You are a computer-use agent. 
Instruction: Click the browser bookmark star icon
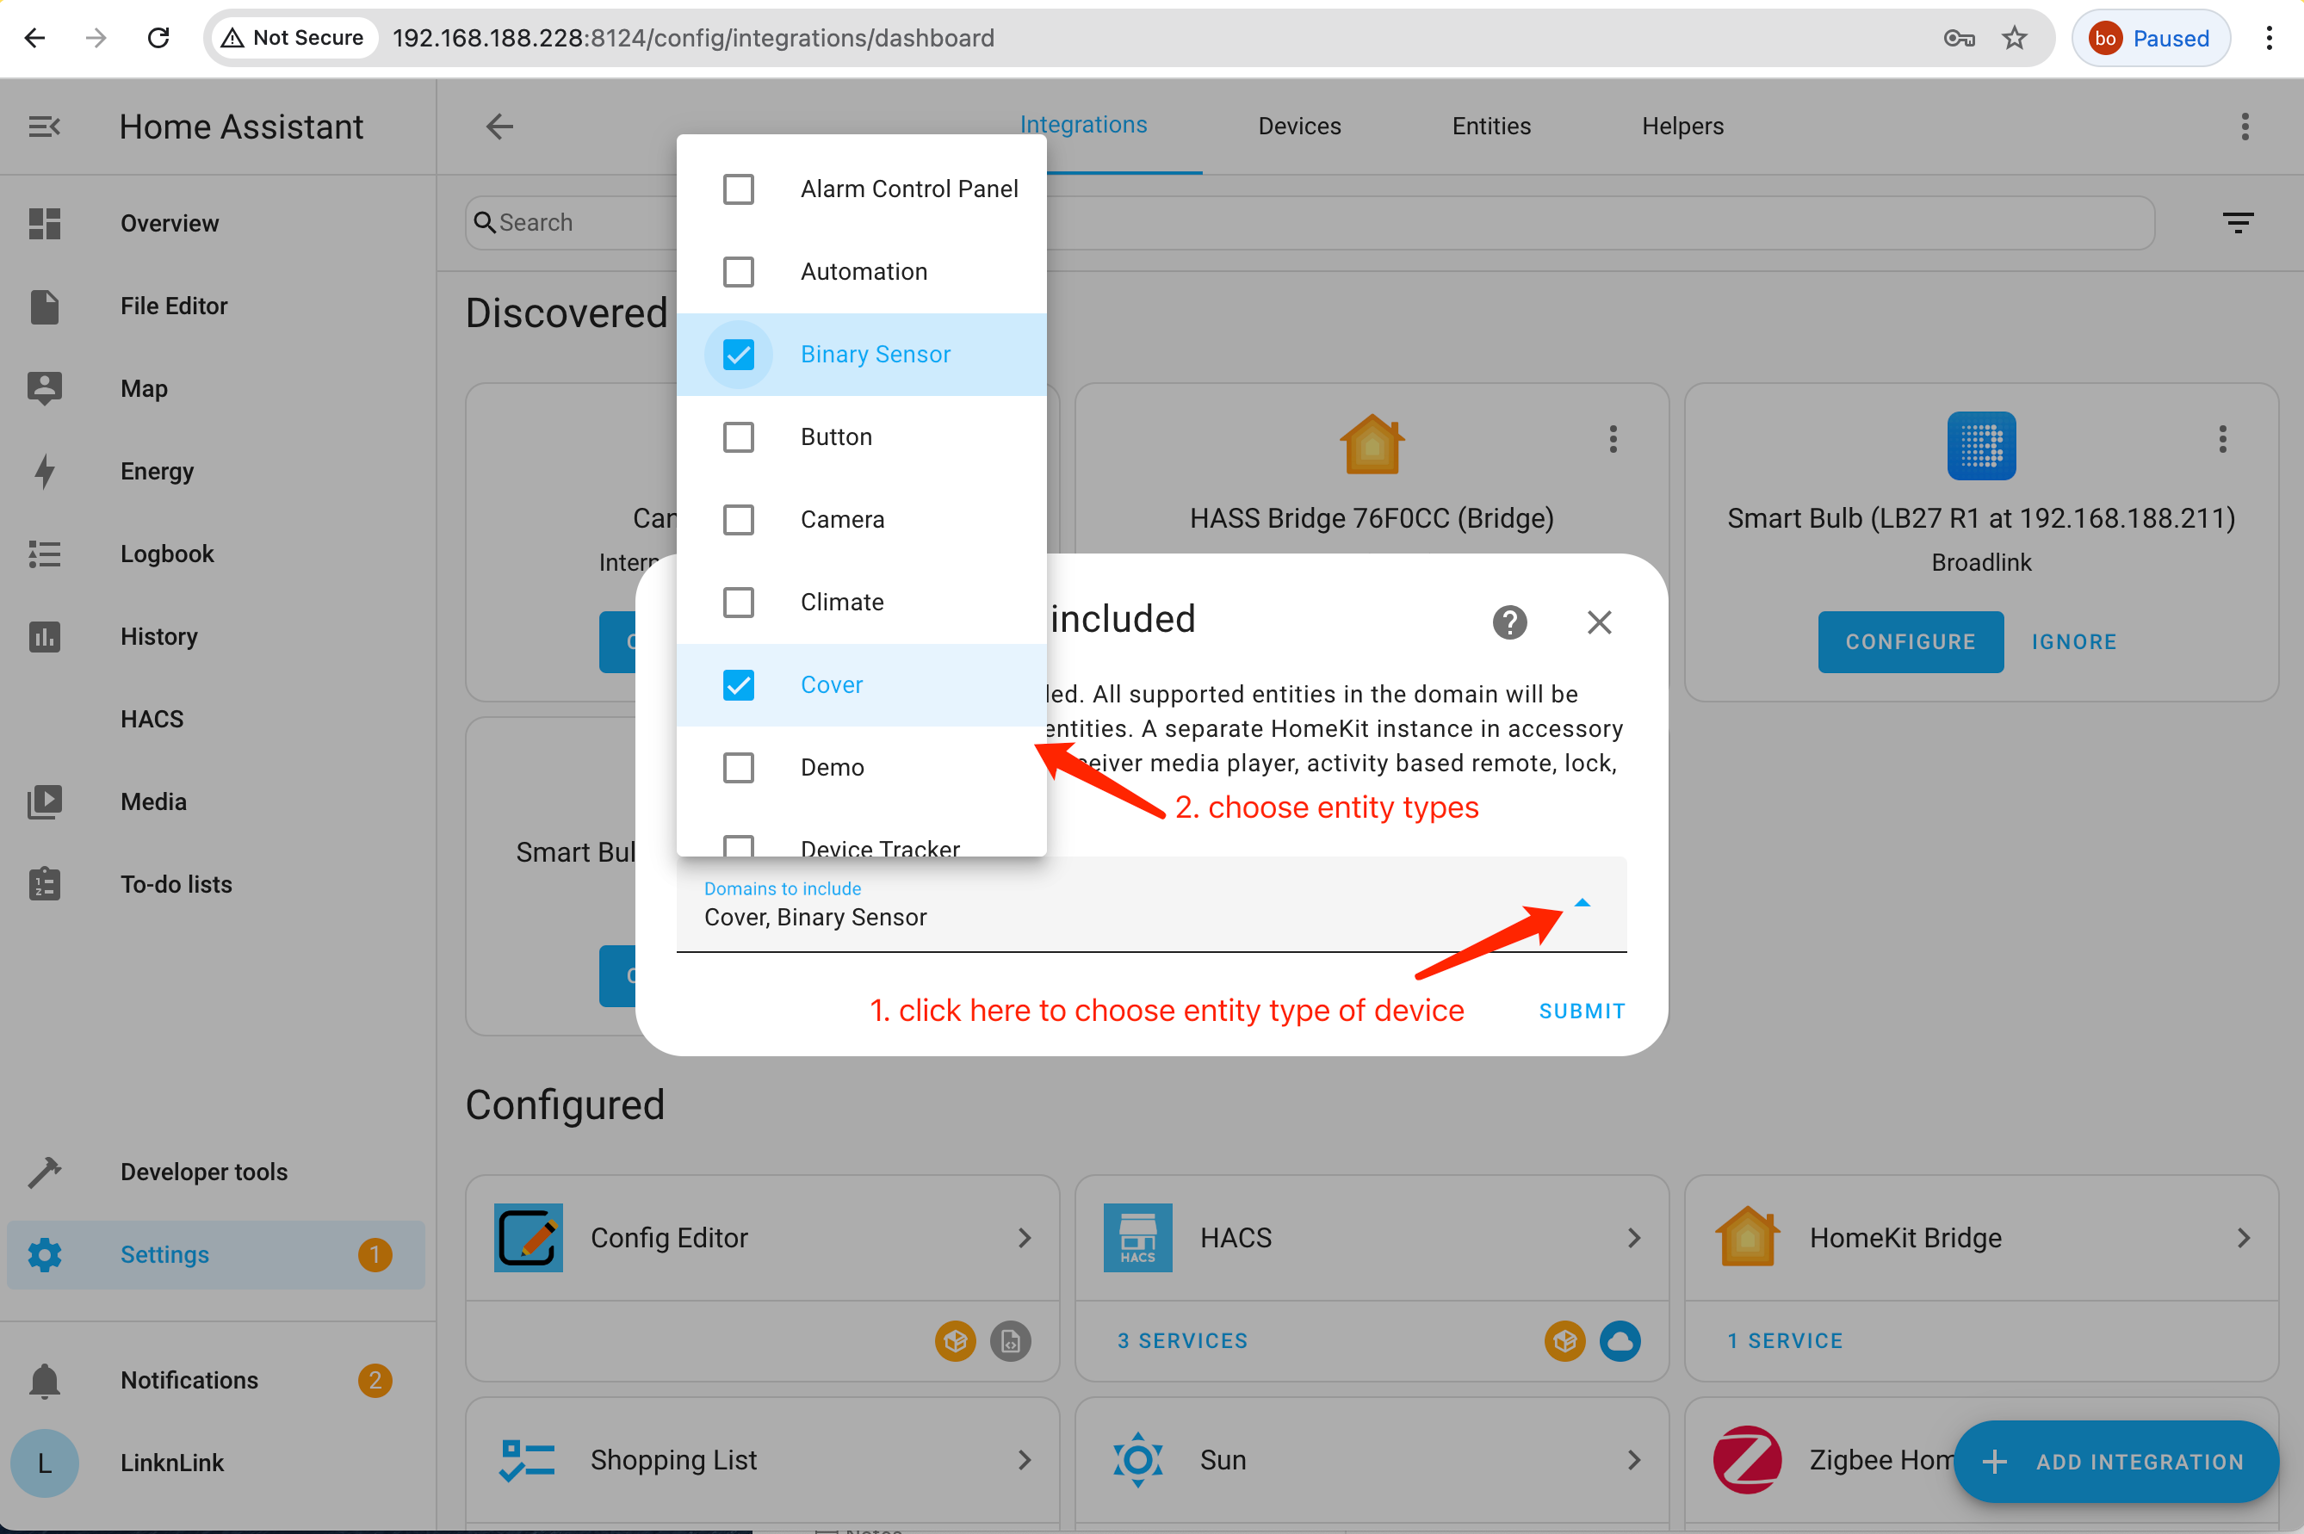[2014, 38]
